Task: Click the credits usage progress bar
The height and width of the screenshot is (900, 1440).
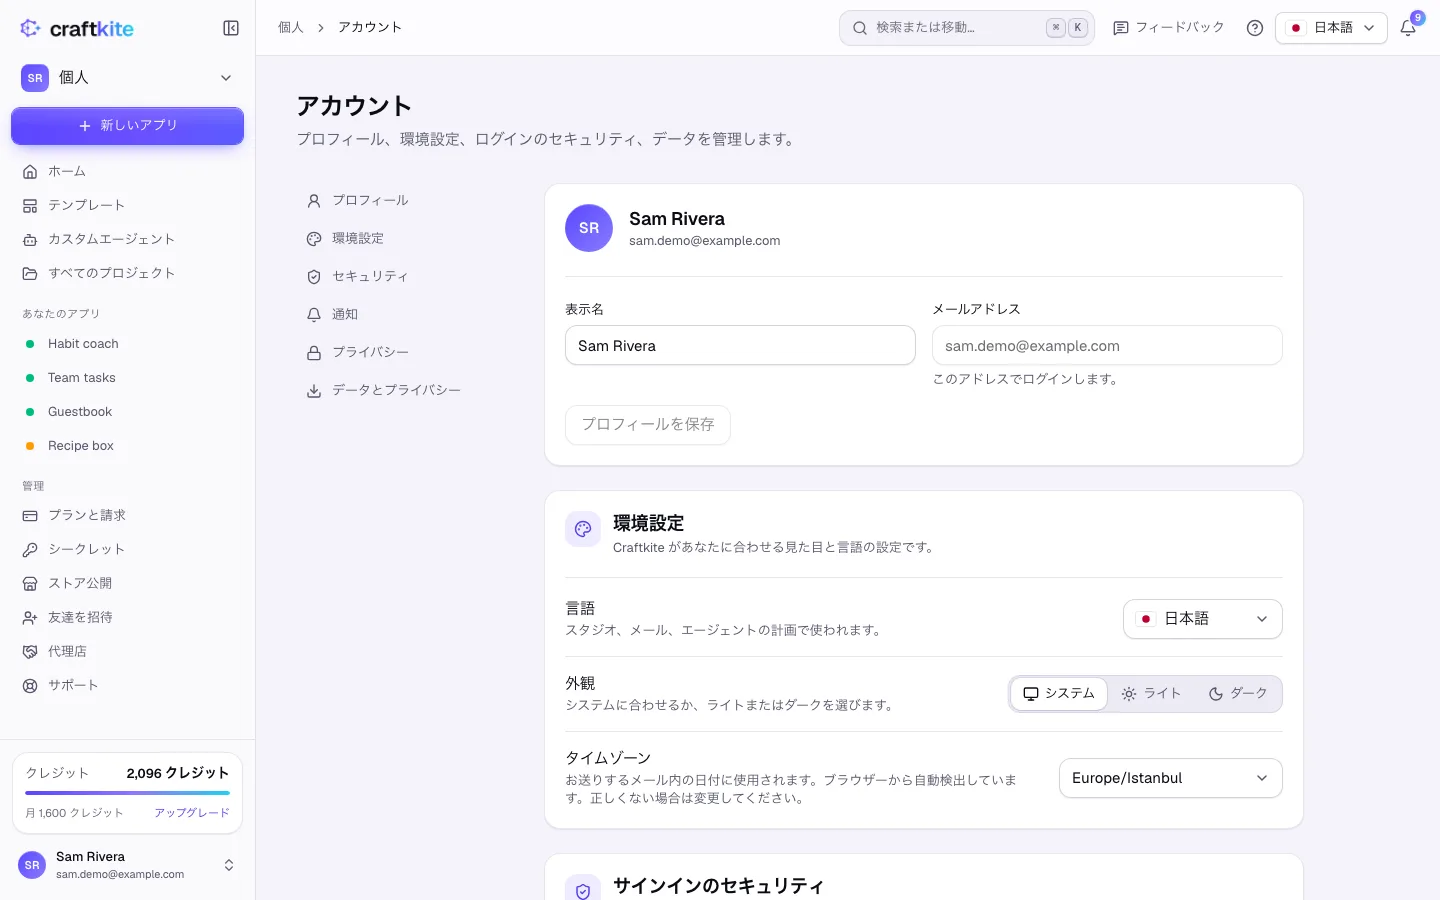Action: 127,793
